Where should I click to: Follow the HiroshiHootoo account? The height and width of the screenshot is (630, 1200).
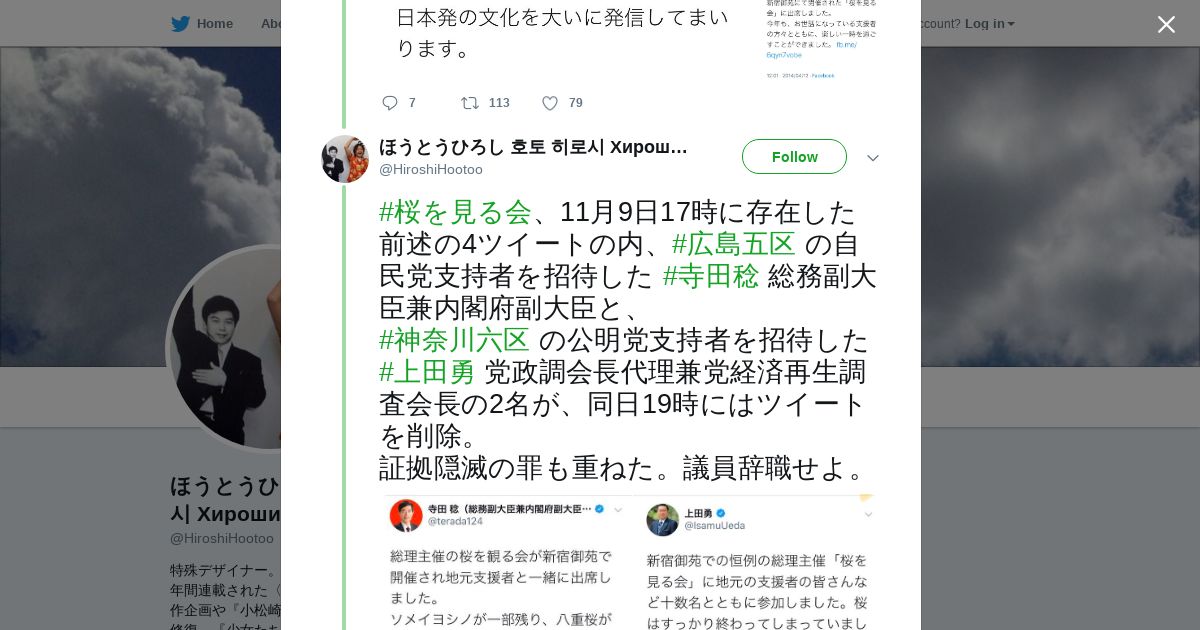794,157
